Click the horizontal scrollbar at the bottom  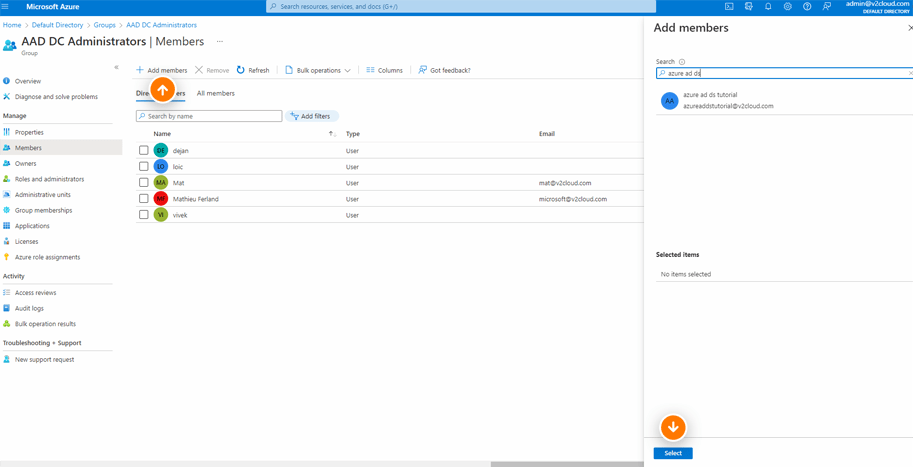[x=567, y=464]
